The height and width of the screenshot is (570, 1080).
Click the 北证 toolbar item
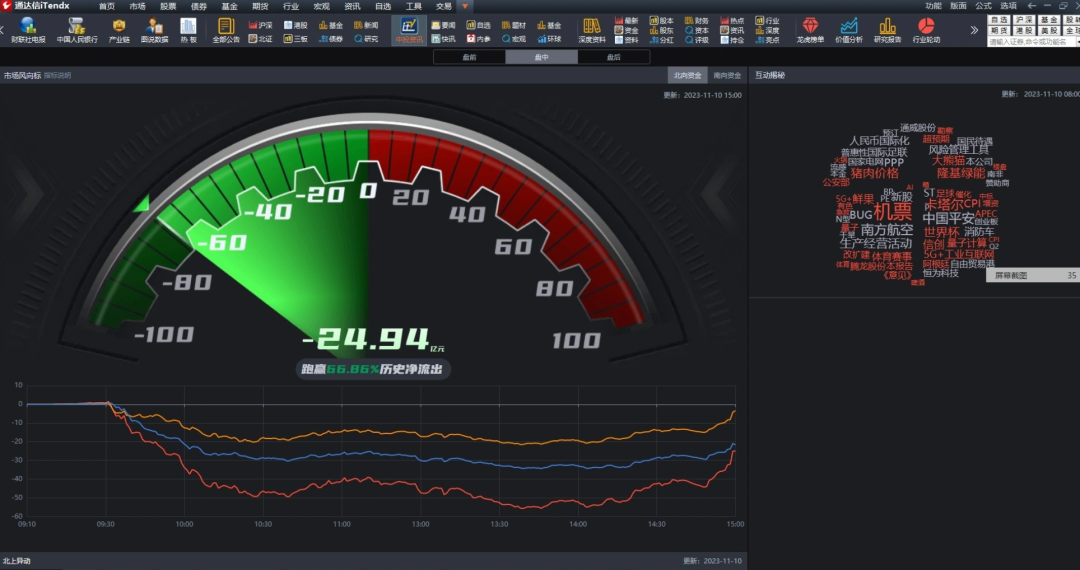point(260,39)
